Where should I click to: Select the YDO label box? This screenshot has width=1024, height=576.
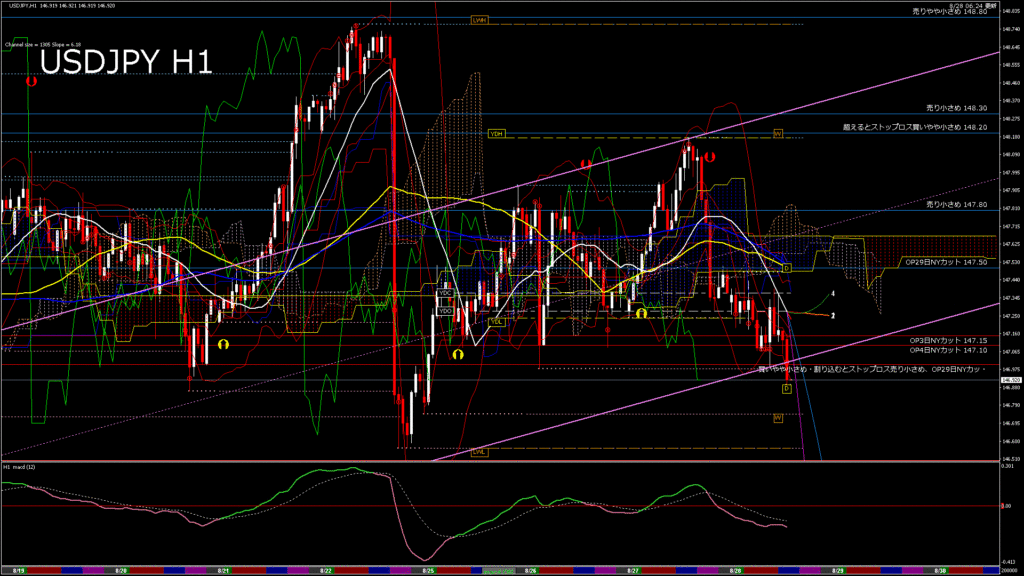pyautogui.click(x=445, y=311)
